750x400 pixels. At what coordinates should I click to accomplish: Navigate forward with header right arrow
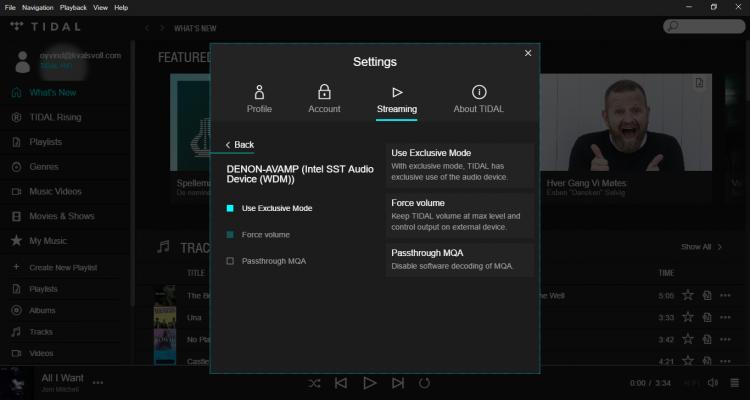click(162, 28)
